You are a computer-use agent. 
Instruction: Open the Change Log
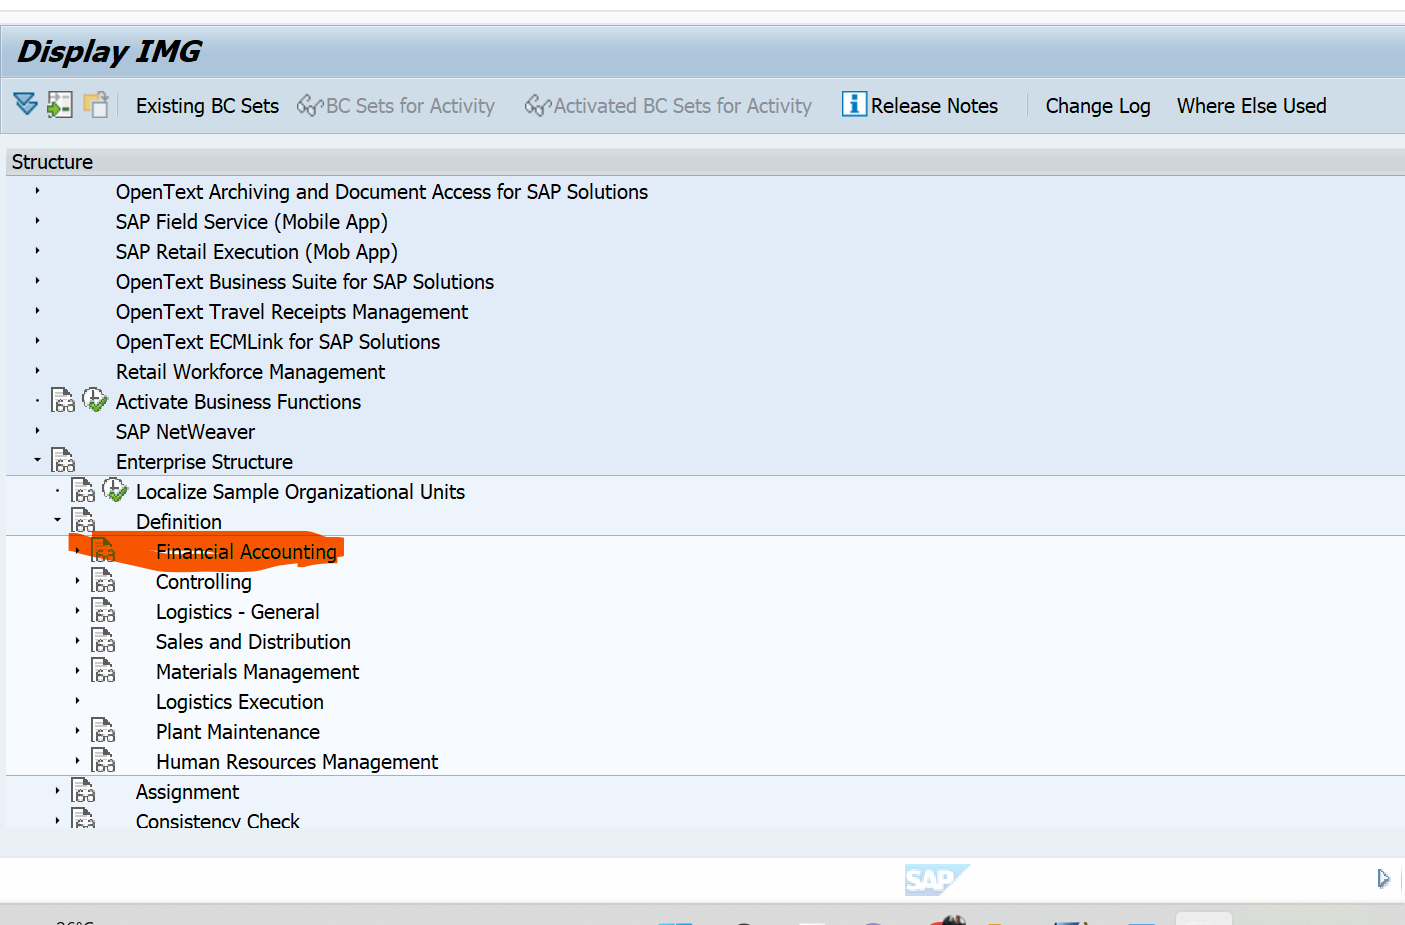(x=1098, y=106)
